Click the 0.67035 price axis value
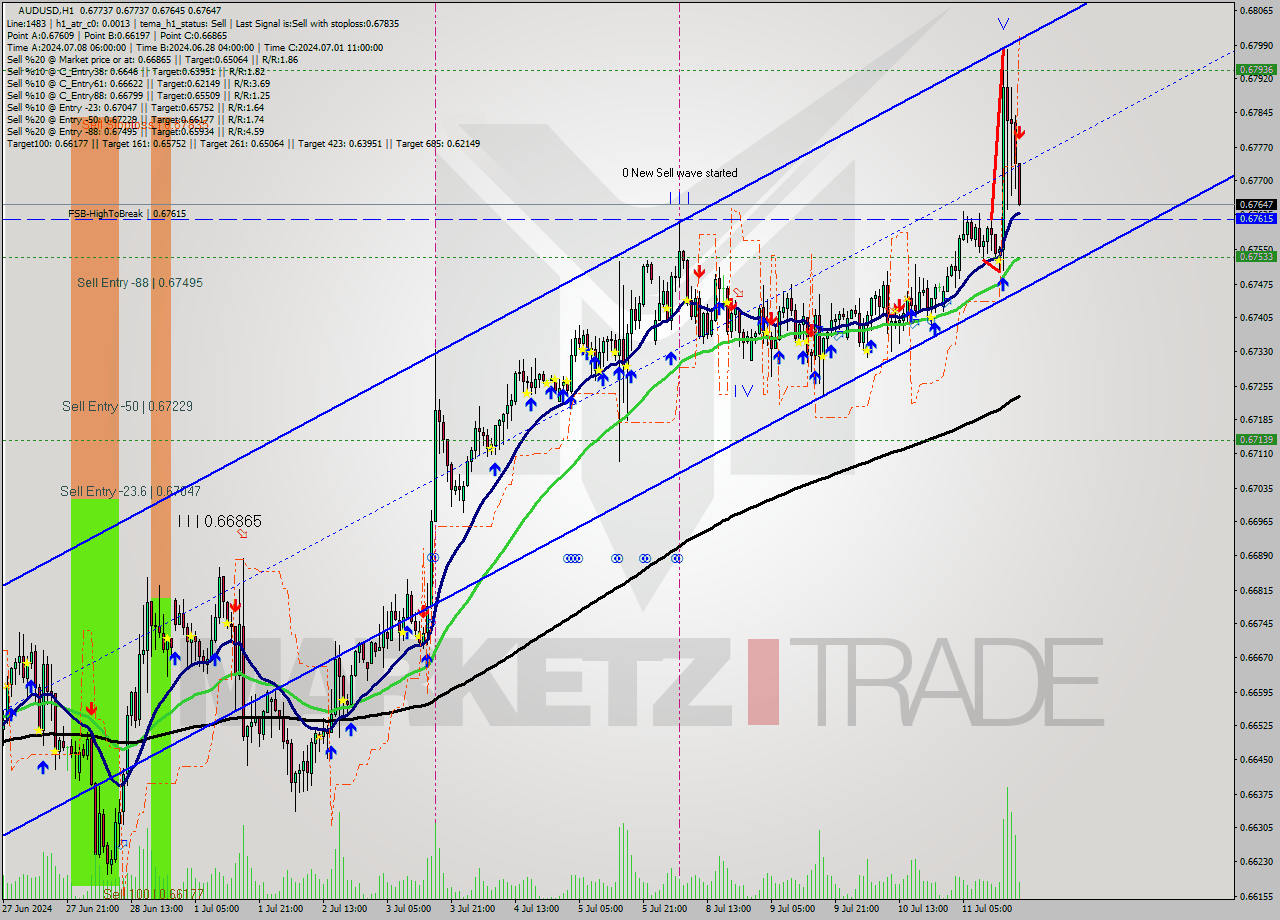This screenshot has height=920, width=1280. (1256, 488)
